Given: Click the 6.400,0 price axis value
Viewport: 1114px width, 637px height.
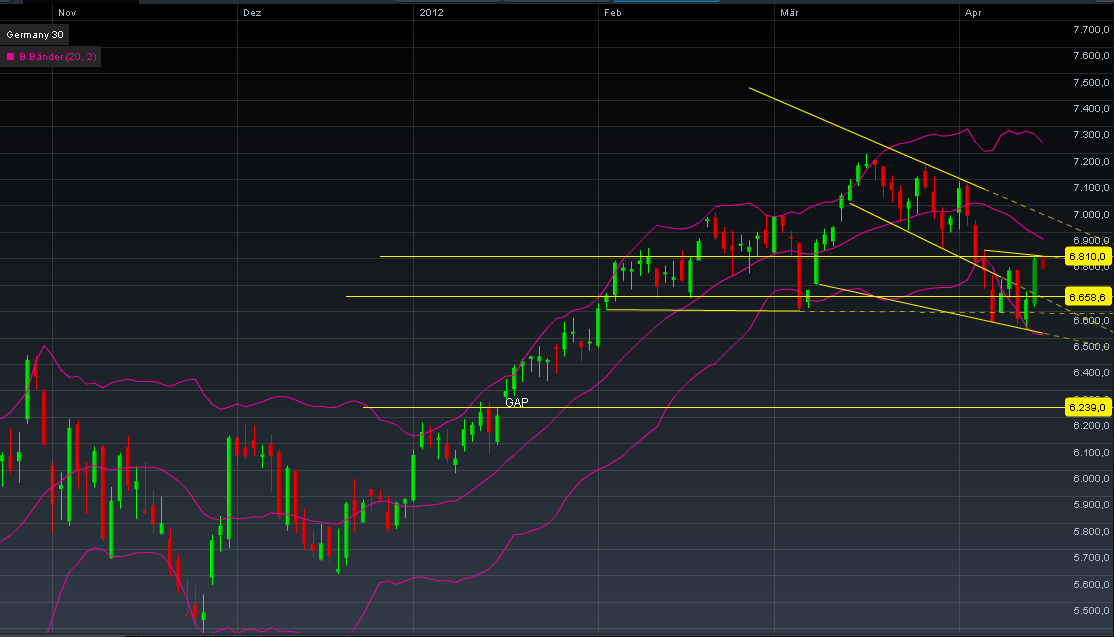Looking at the screenshot, I should click(1091, 373).
